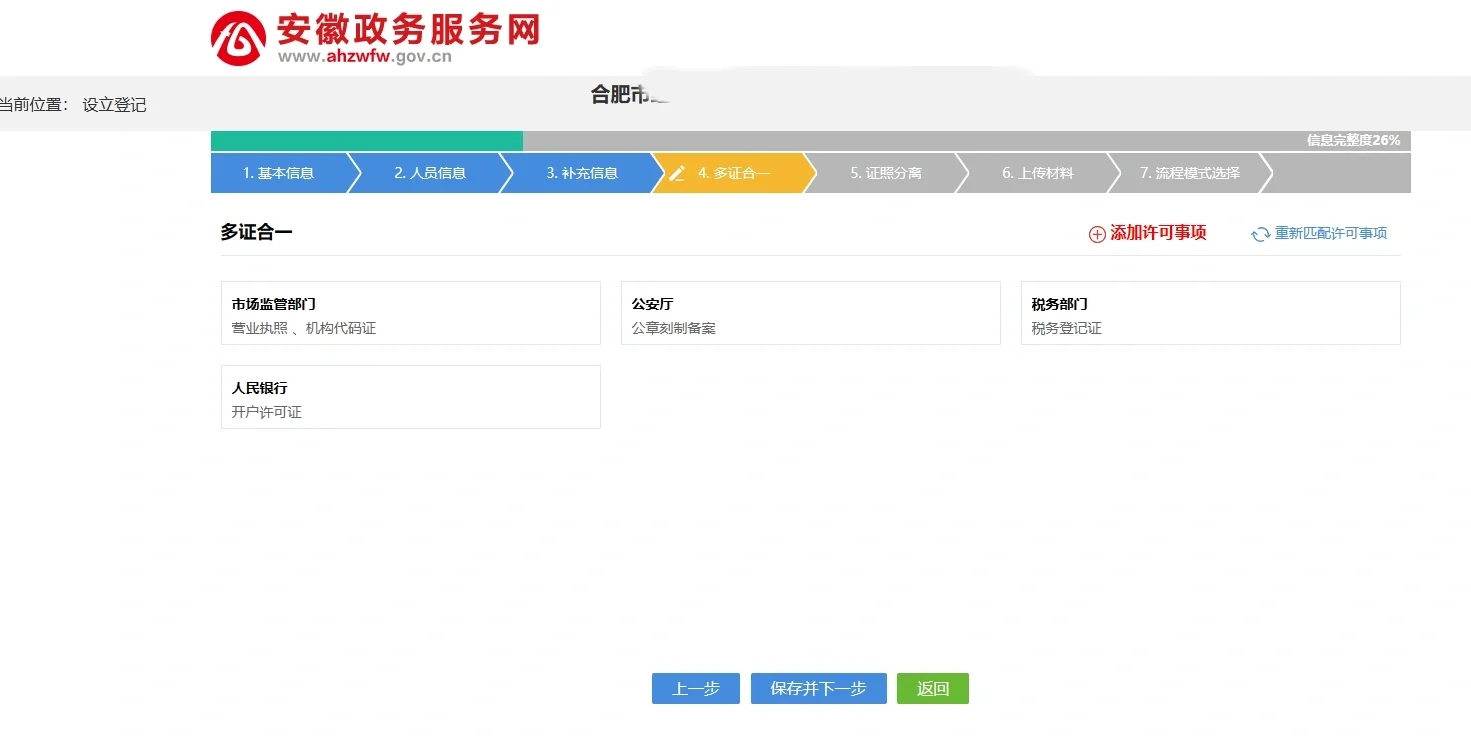Select the 市场监管部门 card
This screenshot has height=741, width=1471.
click(410, 313)
